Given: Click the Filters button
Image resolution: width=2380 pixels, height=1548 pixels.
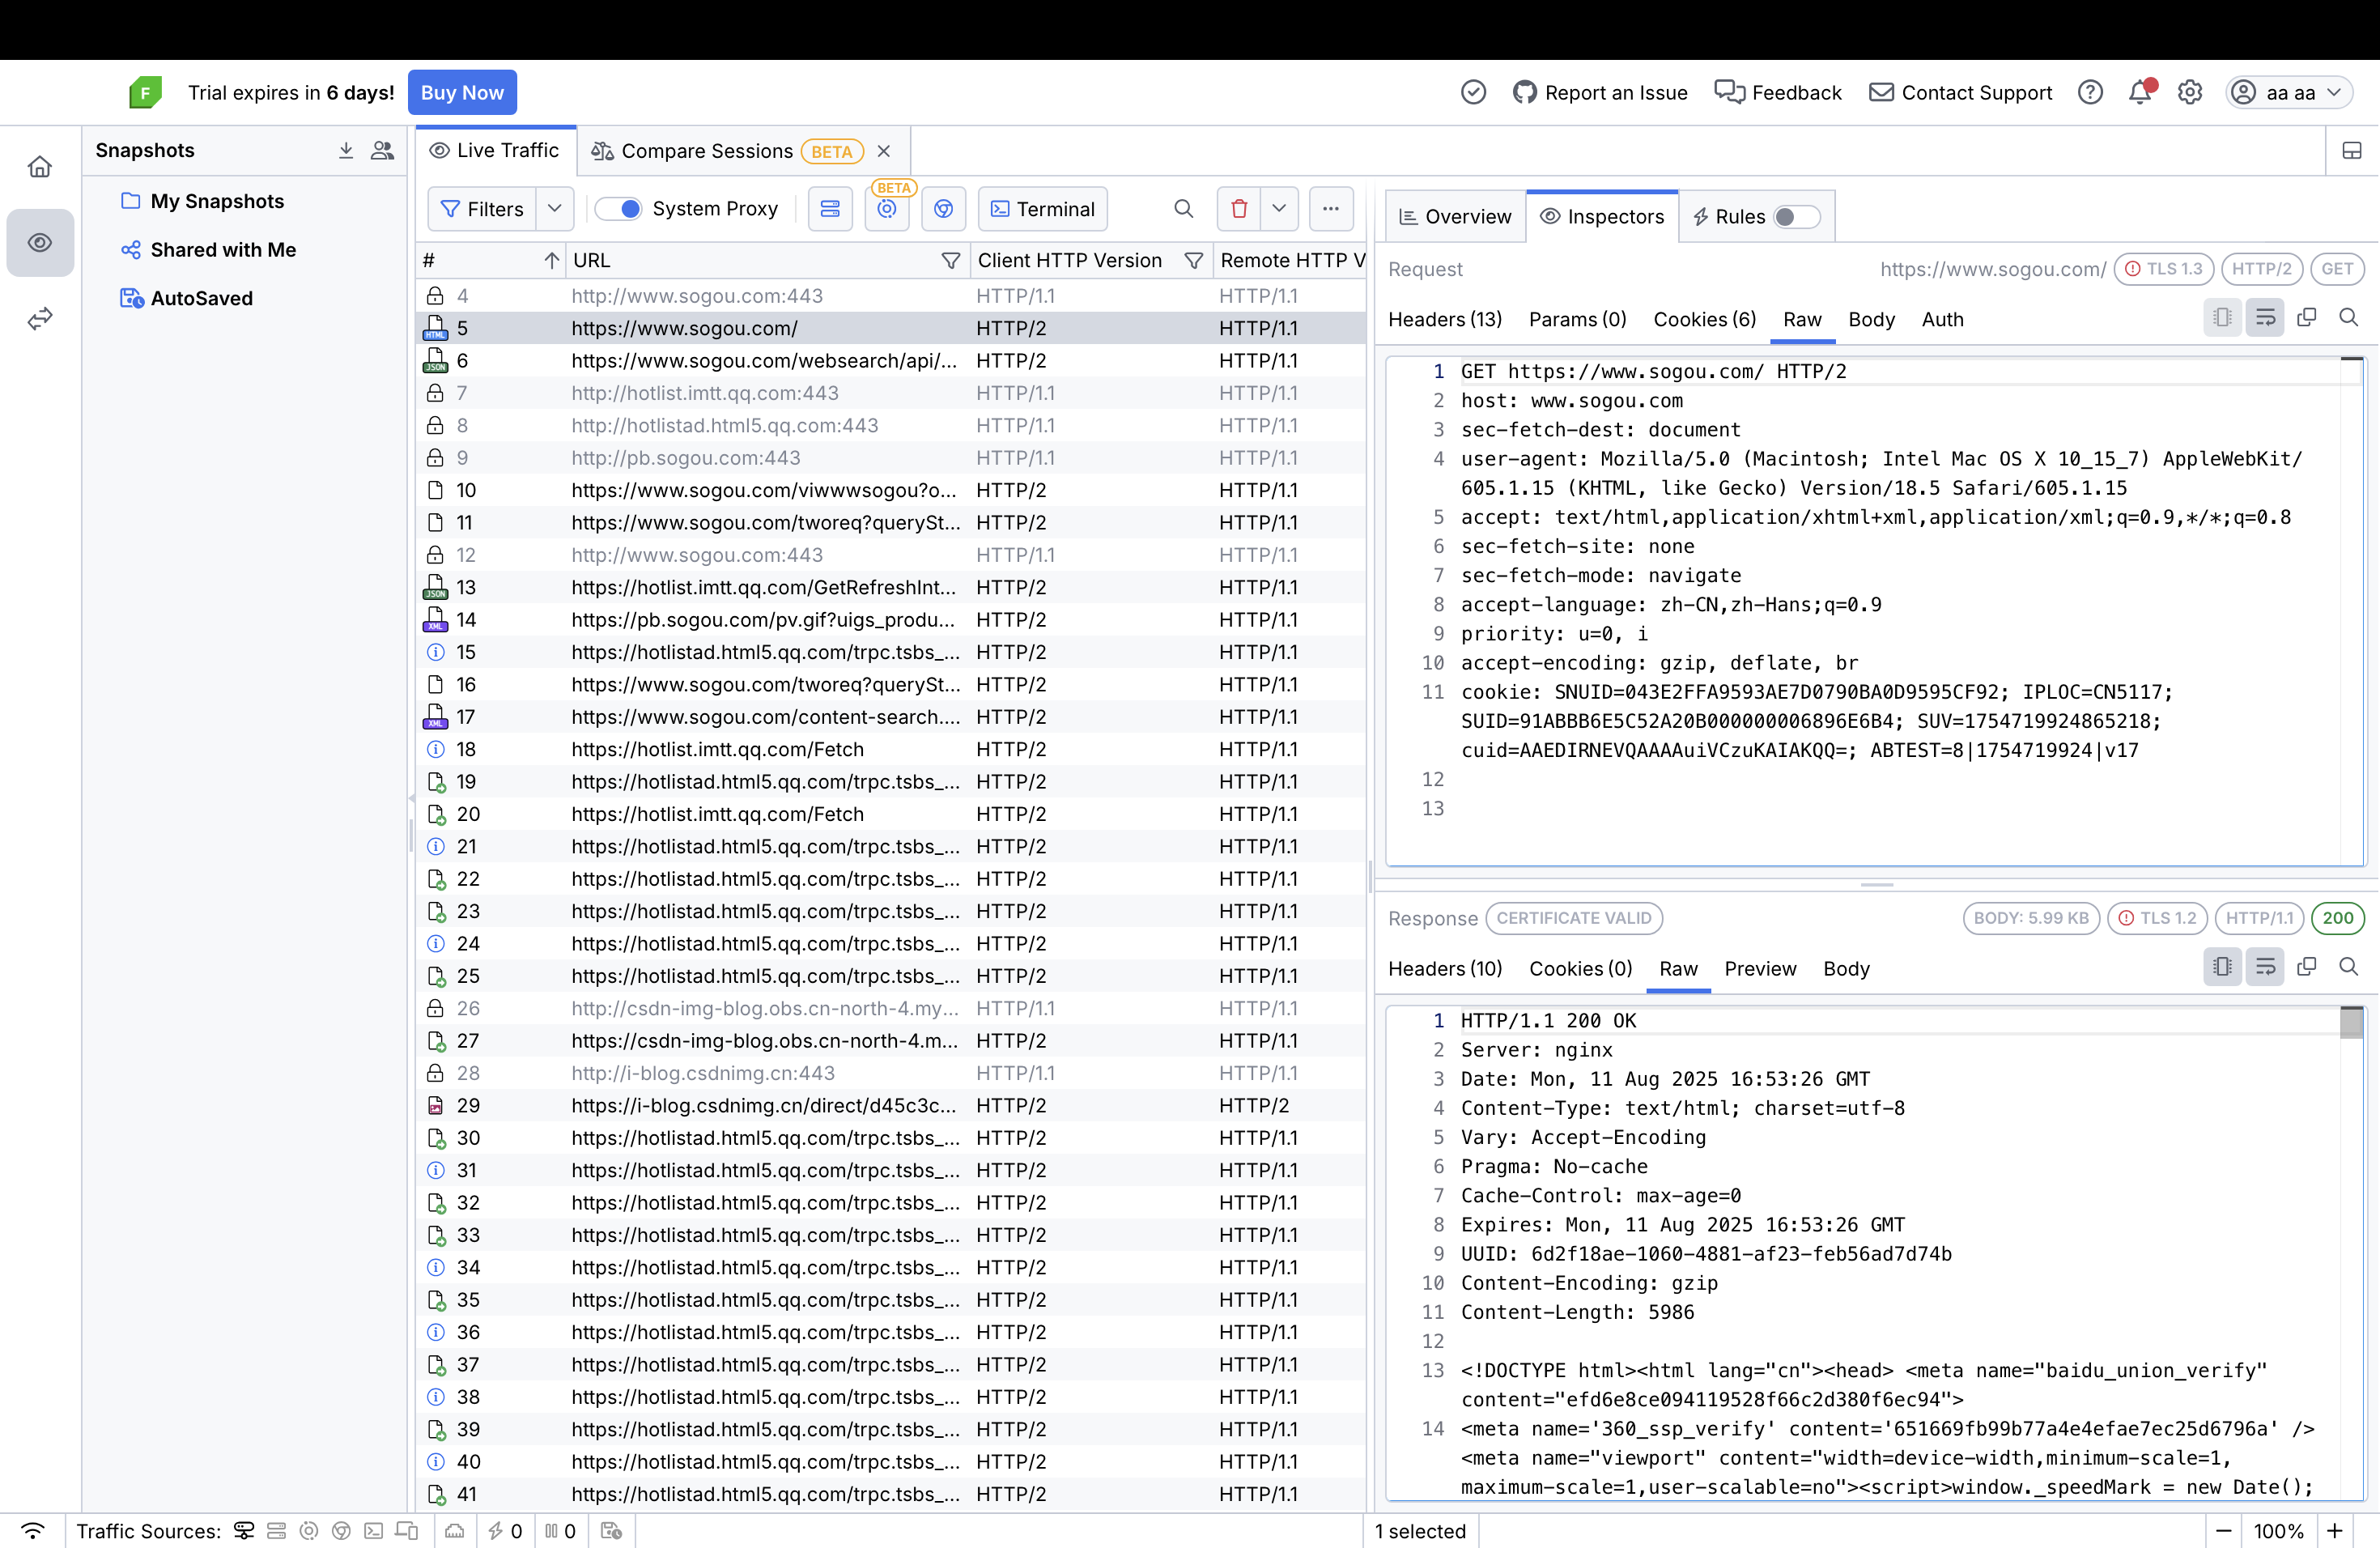Looking at the screenshot, I should pyautogui.click(x=482, y=208).
